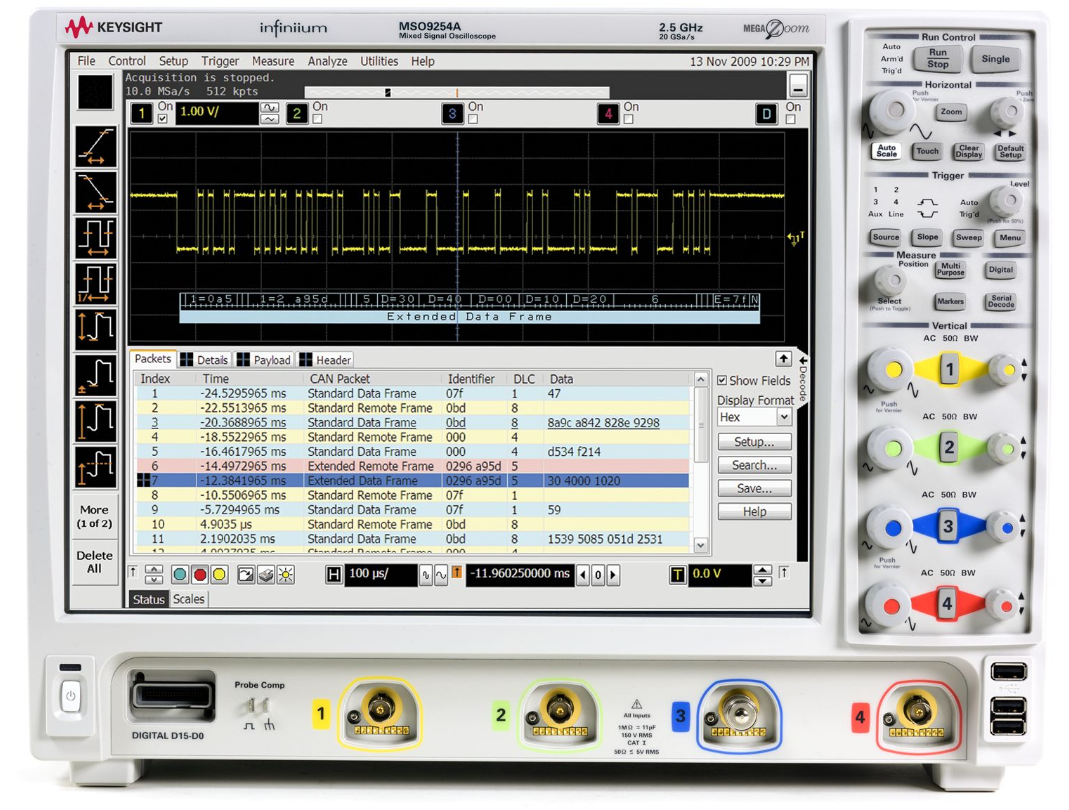Viewport: 1069px width, 810px height.
Task: Collapse the decode panel using up arrow
Action: point(783,358)
